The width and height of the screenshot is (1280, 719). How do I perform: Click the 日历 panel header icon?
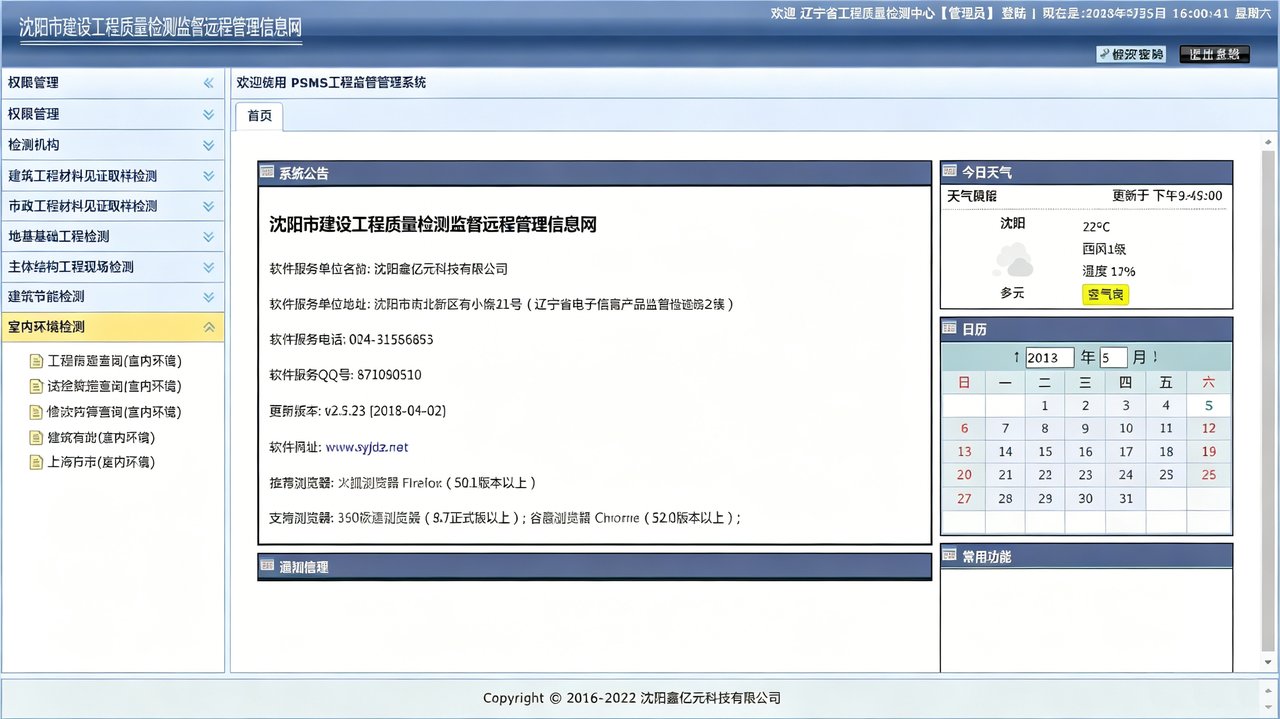click(950, 328)
